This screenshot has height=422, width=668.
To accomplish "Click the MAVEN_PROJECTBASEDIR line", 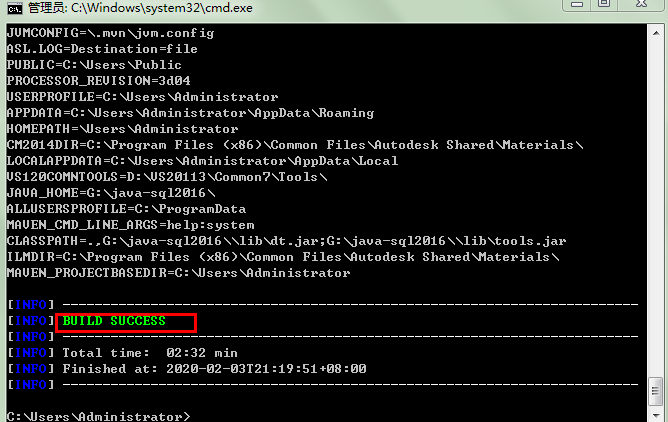I will pyautogui.click(x=179, y=273).
